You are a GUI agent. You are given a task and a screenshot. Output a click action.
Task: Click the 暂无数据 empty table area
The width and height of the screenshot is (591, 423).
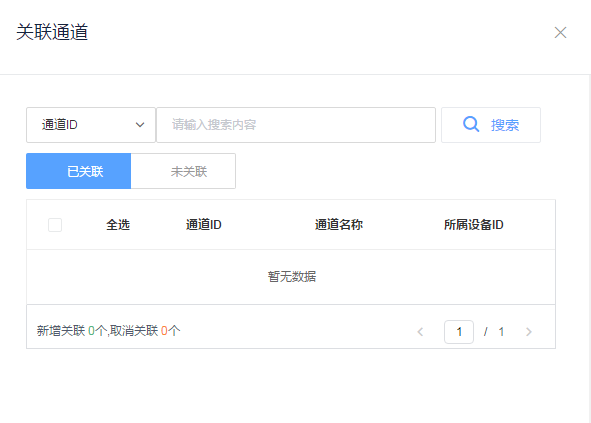click(x=292, y=277)
